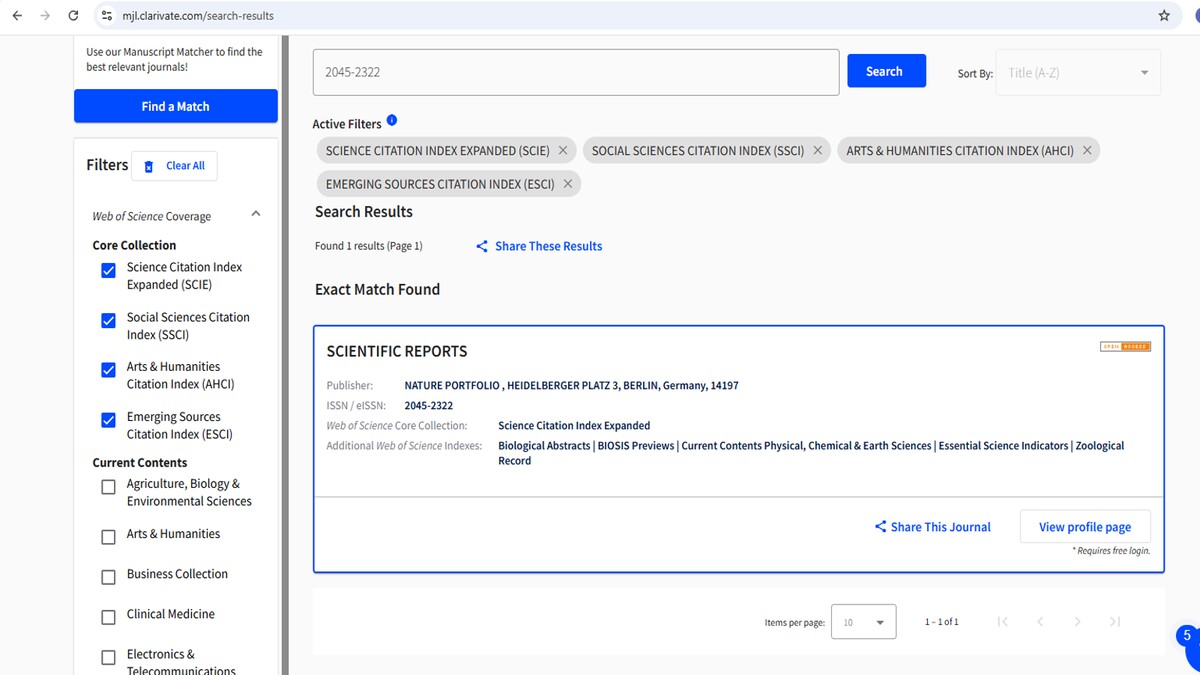Click the View profile page button
1200x675 pixels.
(1085, 527)
